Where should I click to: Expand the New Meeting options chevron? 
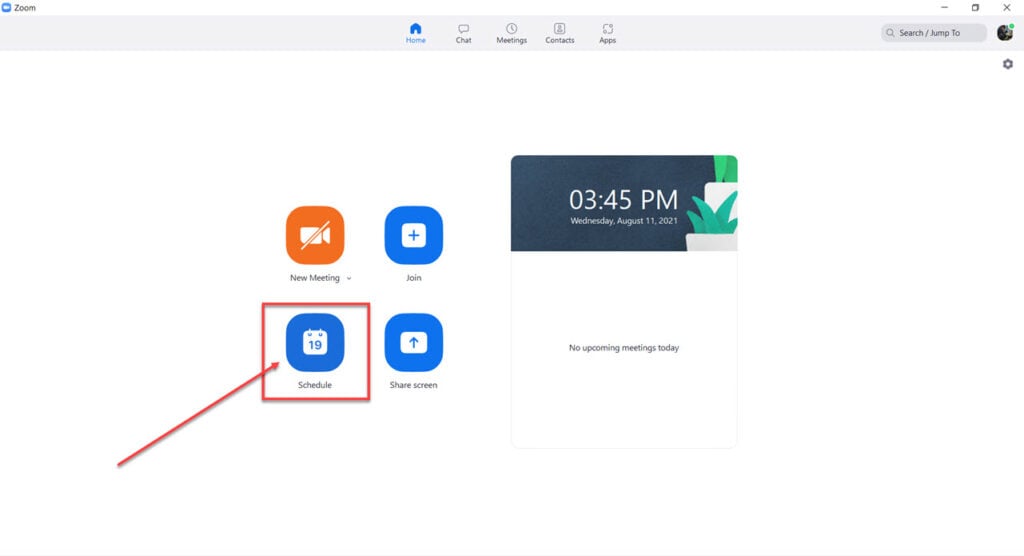click(349, 278)
